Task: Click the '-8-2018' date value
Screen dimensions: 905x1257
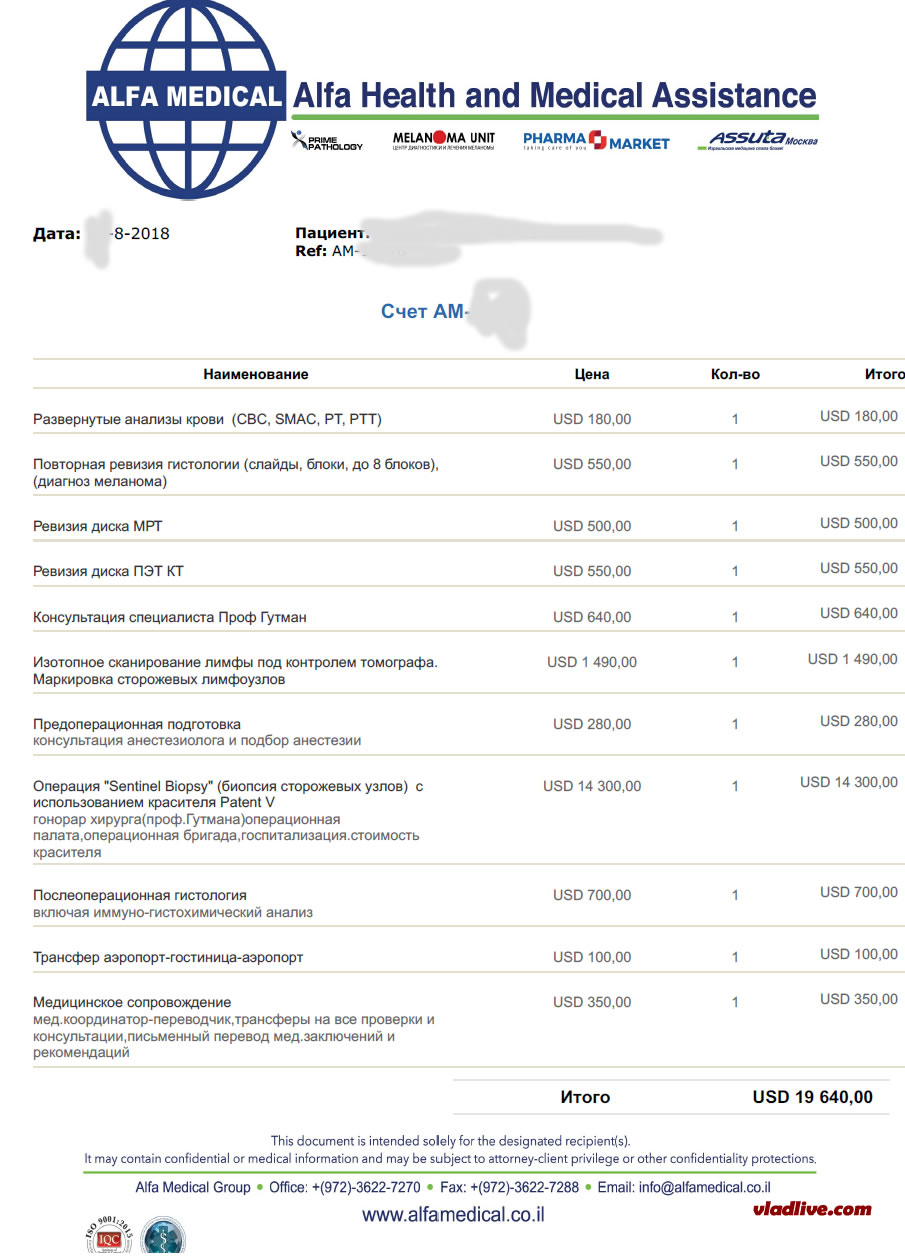Action: pos(139,234)
